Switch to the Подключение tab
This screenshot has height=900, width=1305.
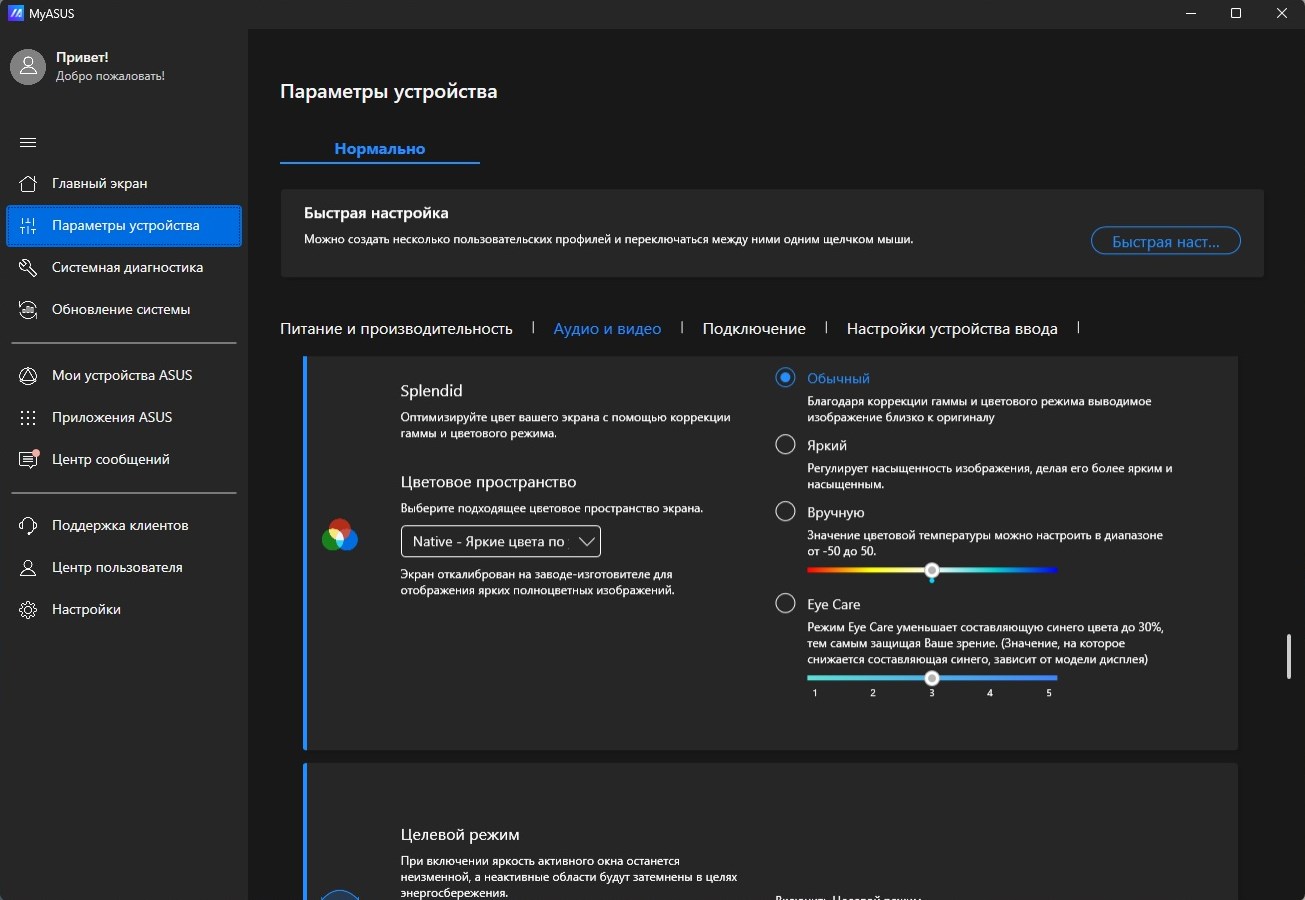753,329
